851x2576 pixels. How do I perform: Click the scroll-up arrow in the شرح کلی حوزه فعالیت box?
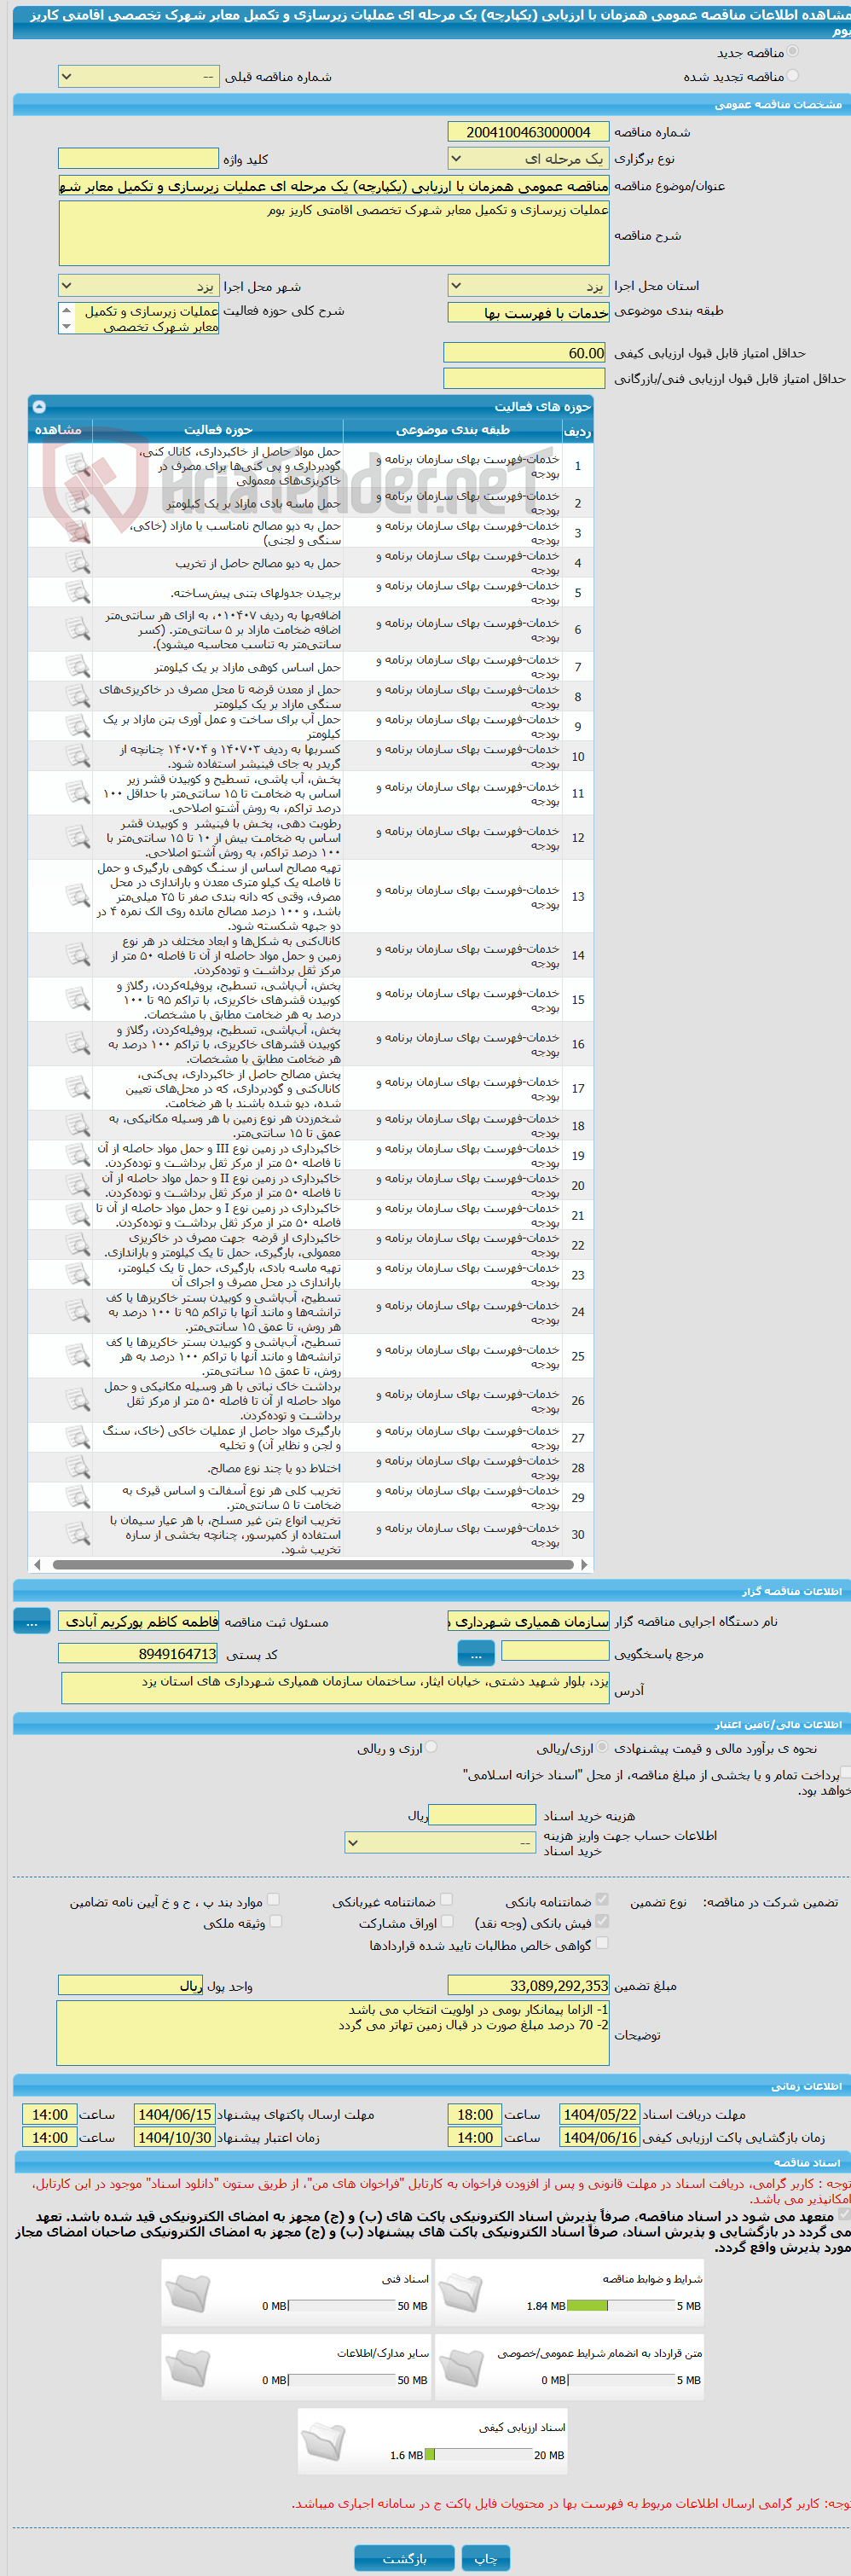point(67,310)
